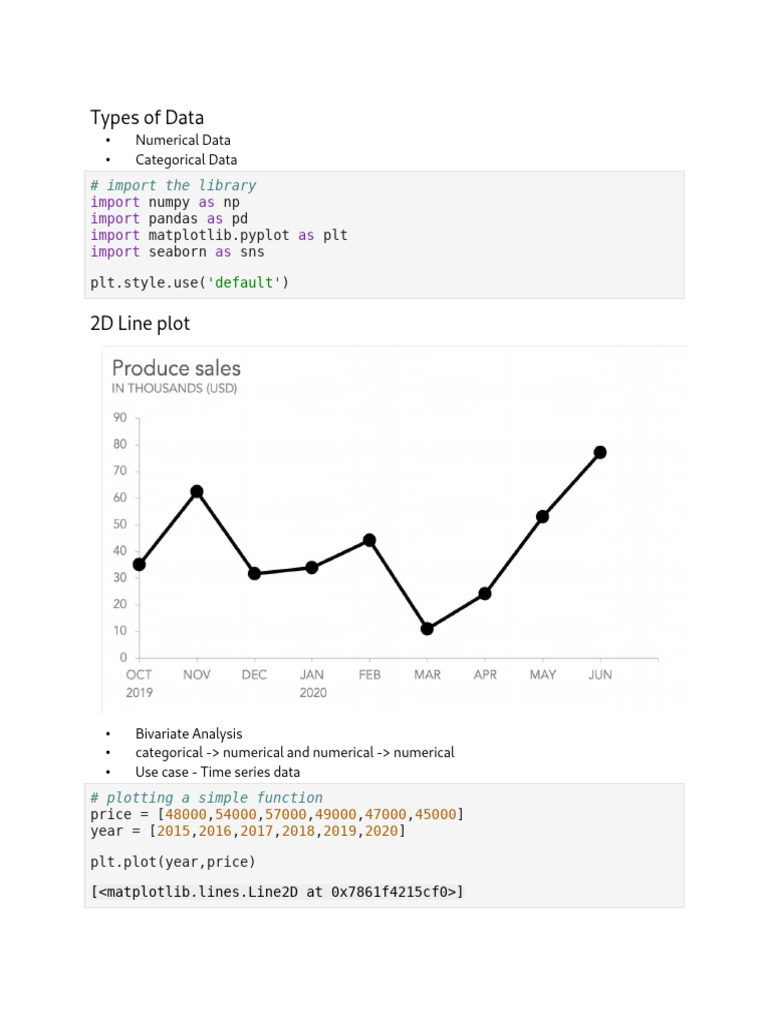The height and width of the screenshot is (1024, 768).
Task: Click the plt.plot(year,price) code line
Action: coord(172,861)
